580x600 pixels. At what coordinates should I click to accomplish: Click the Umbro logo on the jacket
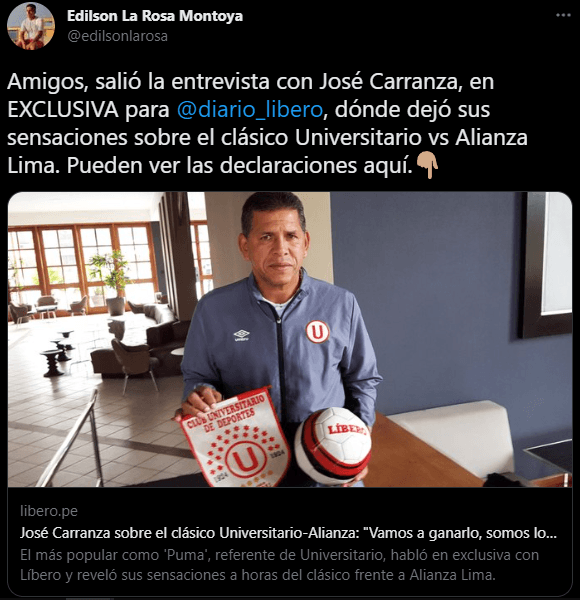pyautogui.click(x=241, y=335)
